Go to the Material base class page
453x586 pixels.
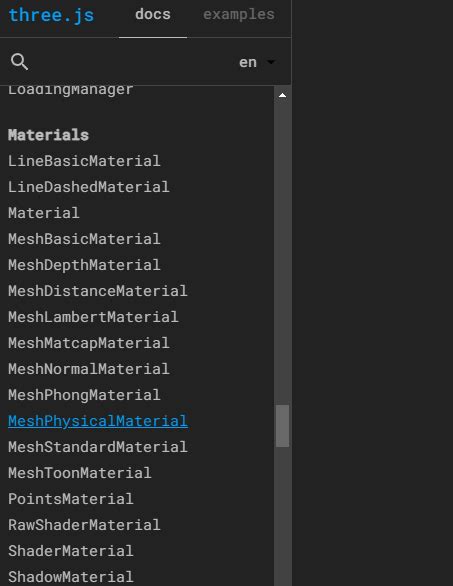[x=44, y=213]
